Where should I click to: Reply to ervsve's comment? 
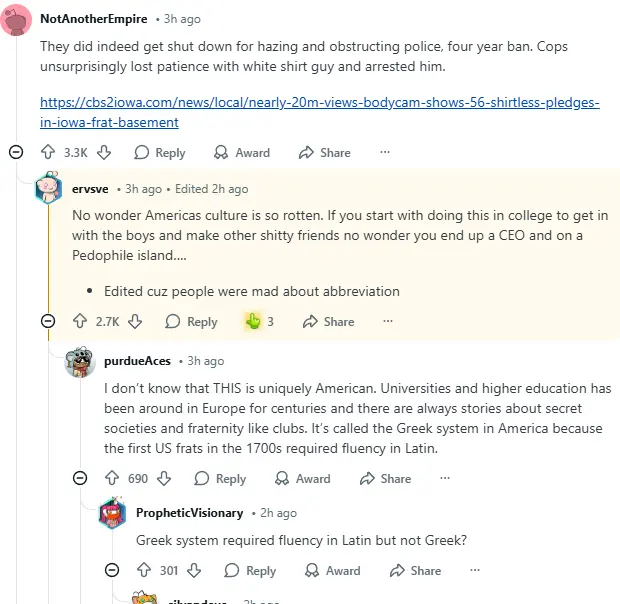point(191,322)
